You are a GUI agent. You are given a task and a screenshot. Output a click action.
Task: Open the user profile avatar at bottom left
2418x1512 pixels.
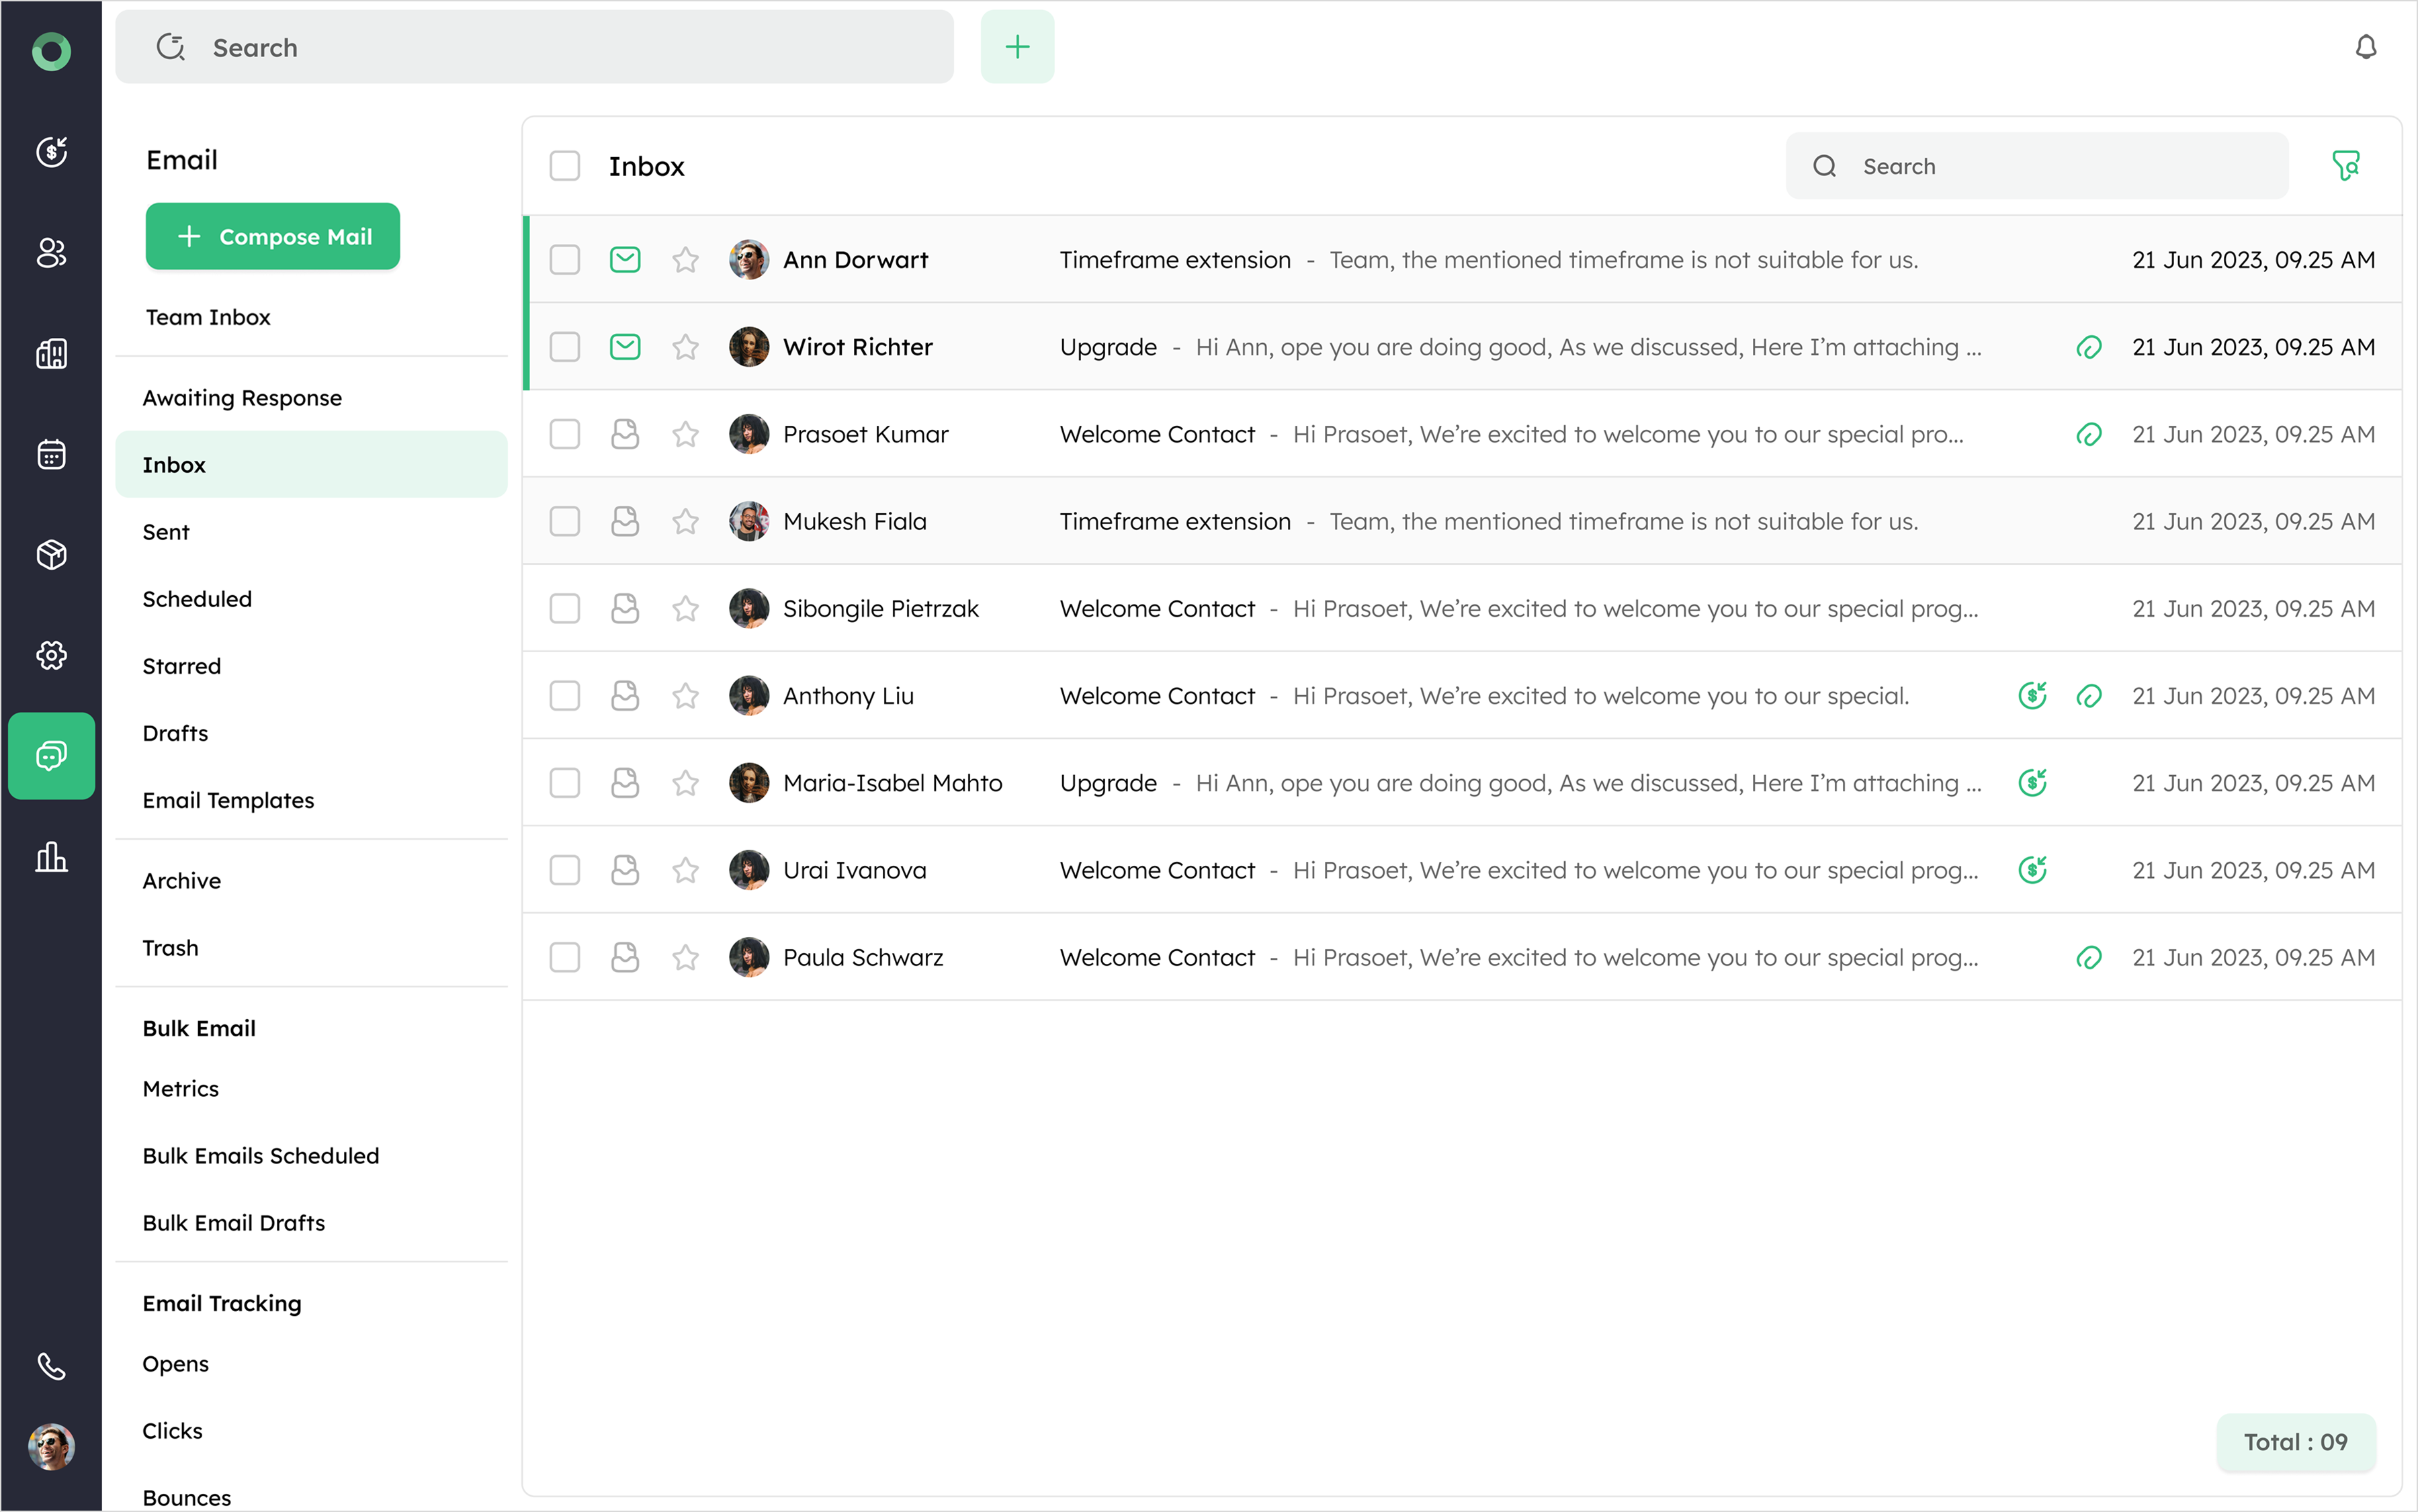[x=51, y=1446]
